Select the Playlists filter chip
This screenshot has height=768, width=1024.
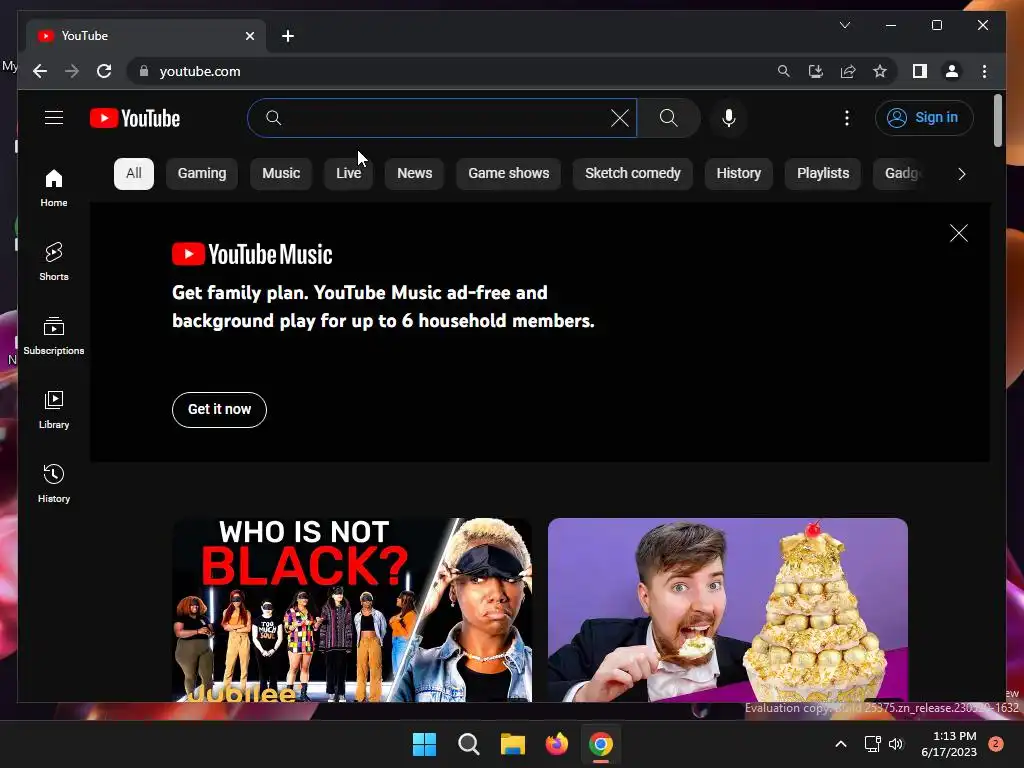pos(823,174)
